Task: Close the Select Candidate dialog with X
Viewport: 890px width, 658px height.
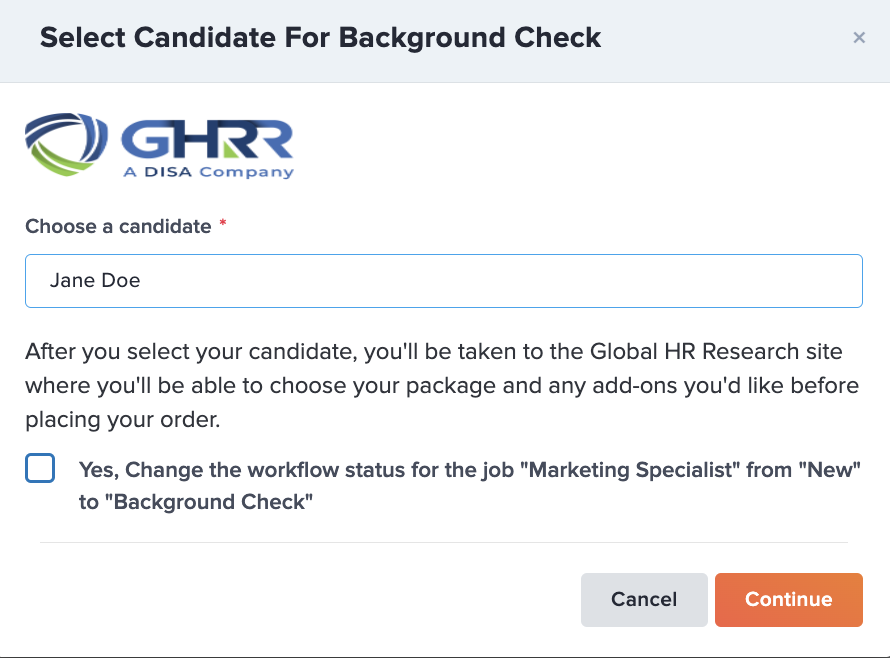Action: (859, 37)
